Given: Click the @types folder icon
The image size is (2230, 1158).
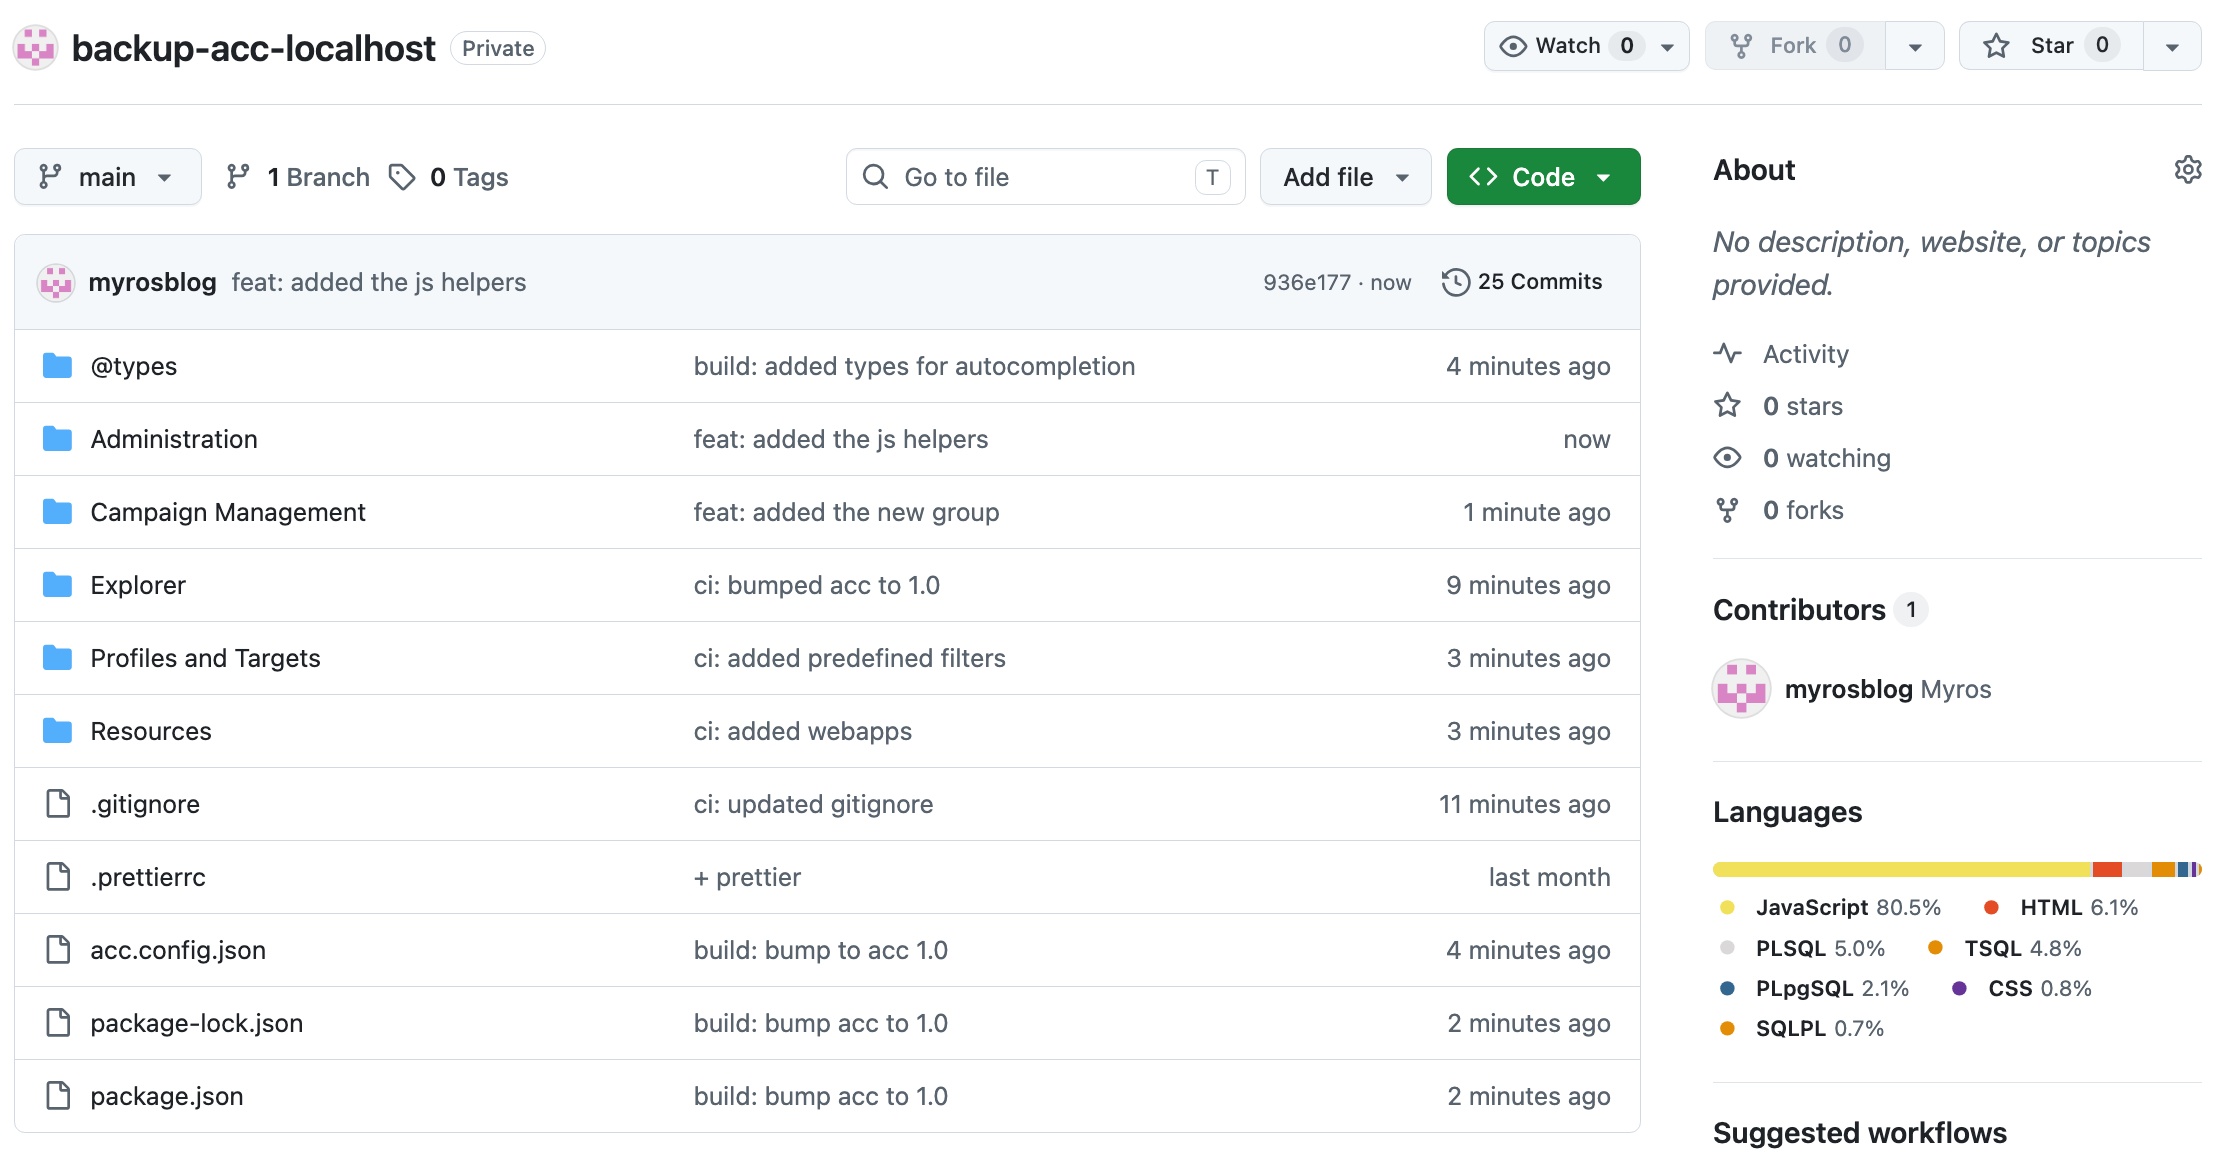Looking at the screenshot, I should tap(58, 366).
